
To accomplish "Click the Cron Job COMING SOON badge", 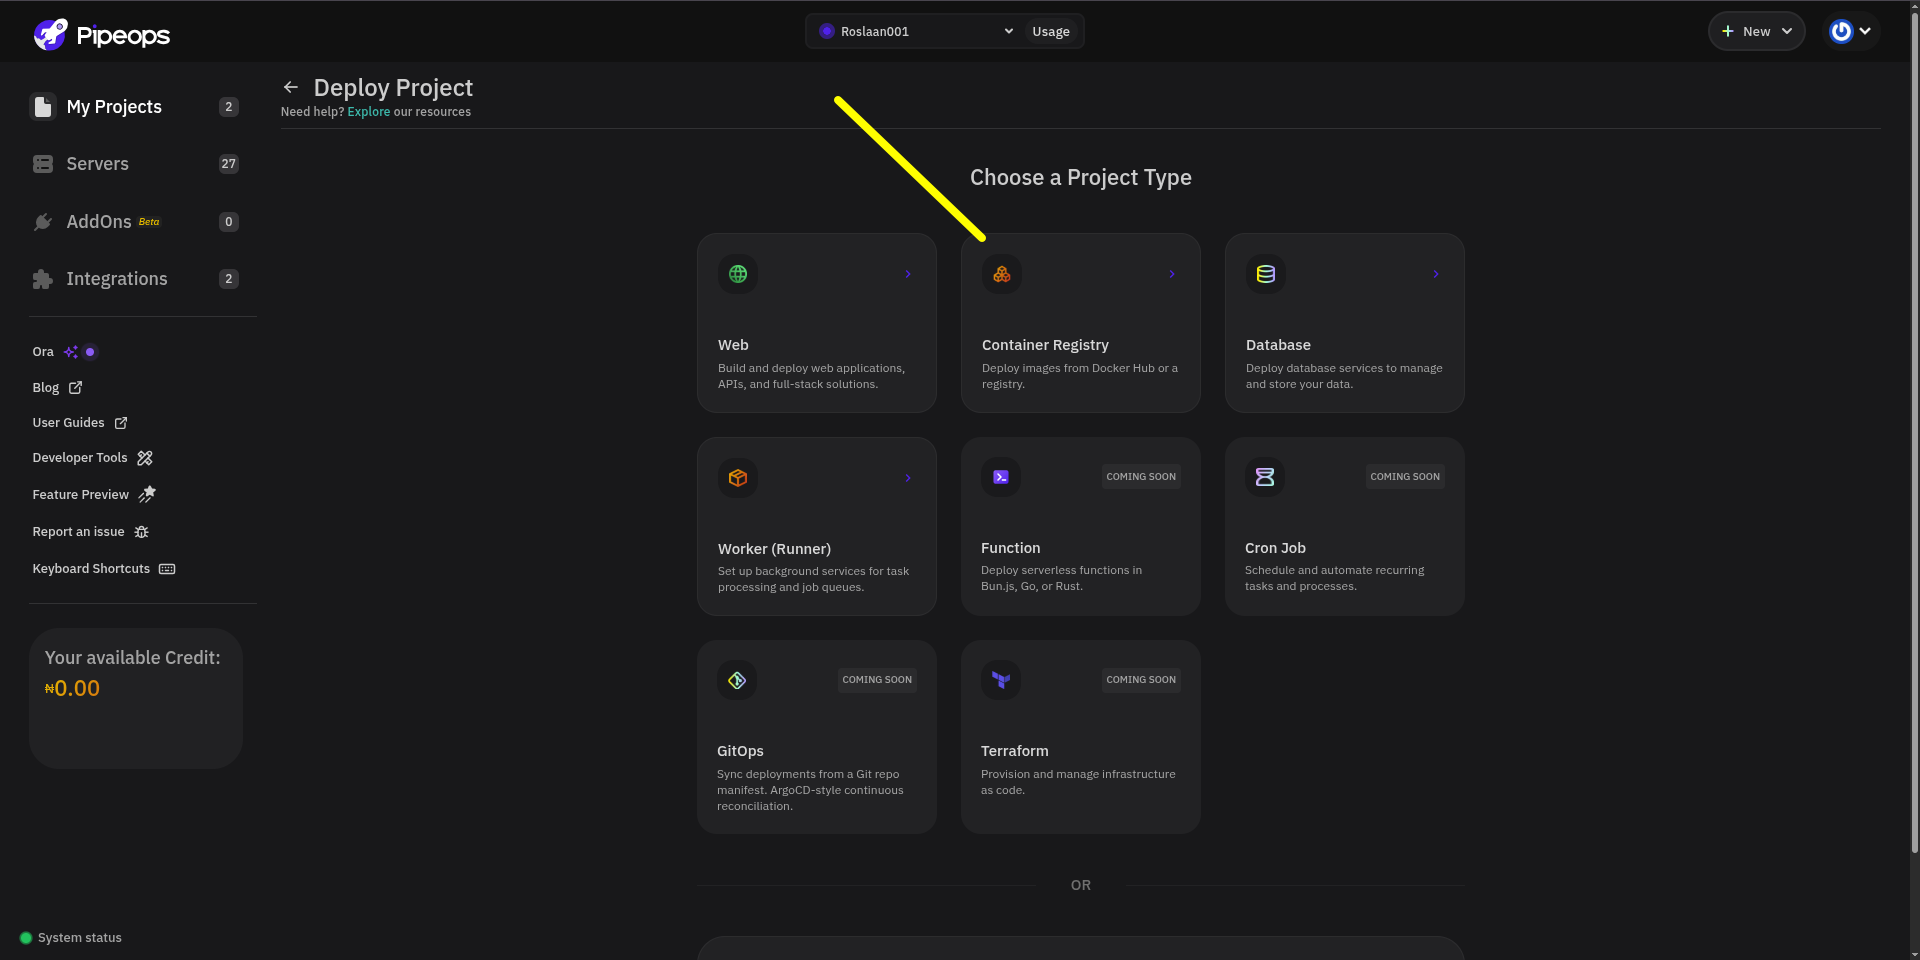I will 1405,477.
